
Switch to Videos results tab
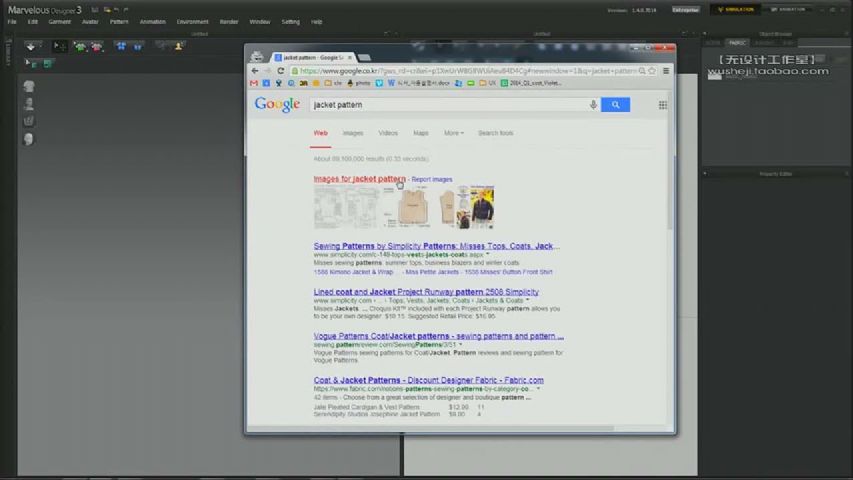click(x=388, y=133)
